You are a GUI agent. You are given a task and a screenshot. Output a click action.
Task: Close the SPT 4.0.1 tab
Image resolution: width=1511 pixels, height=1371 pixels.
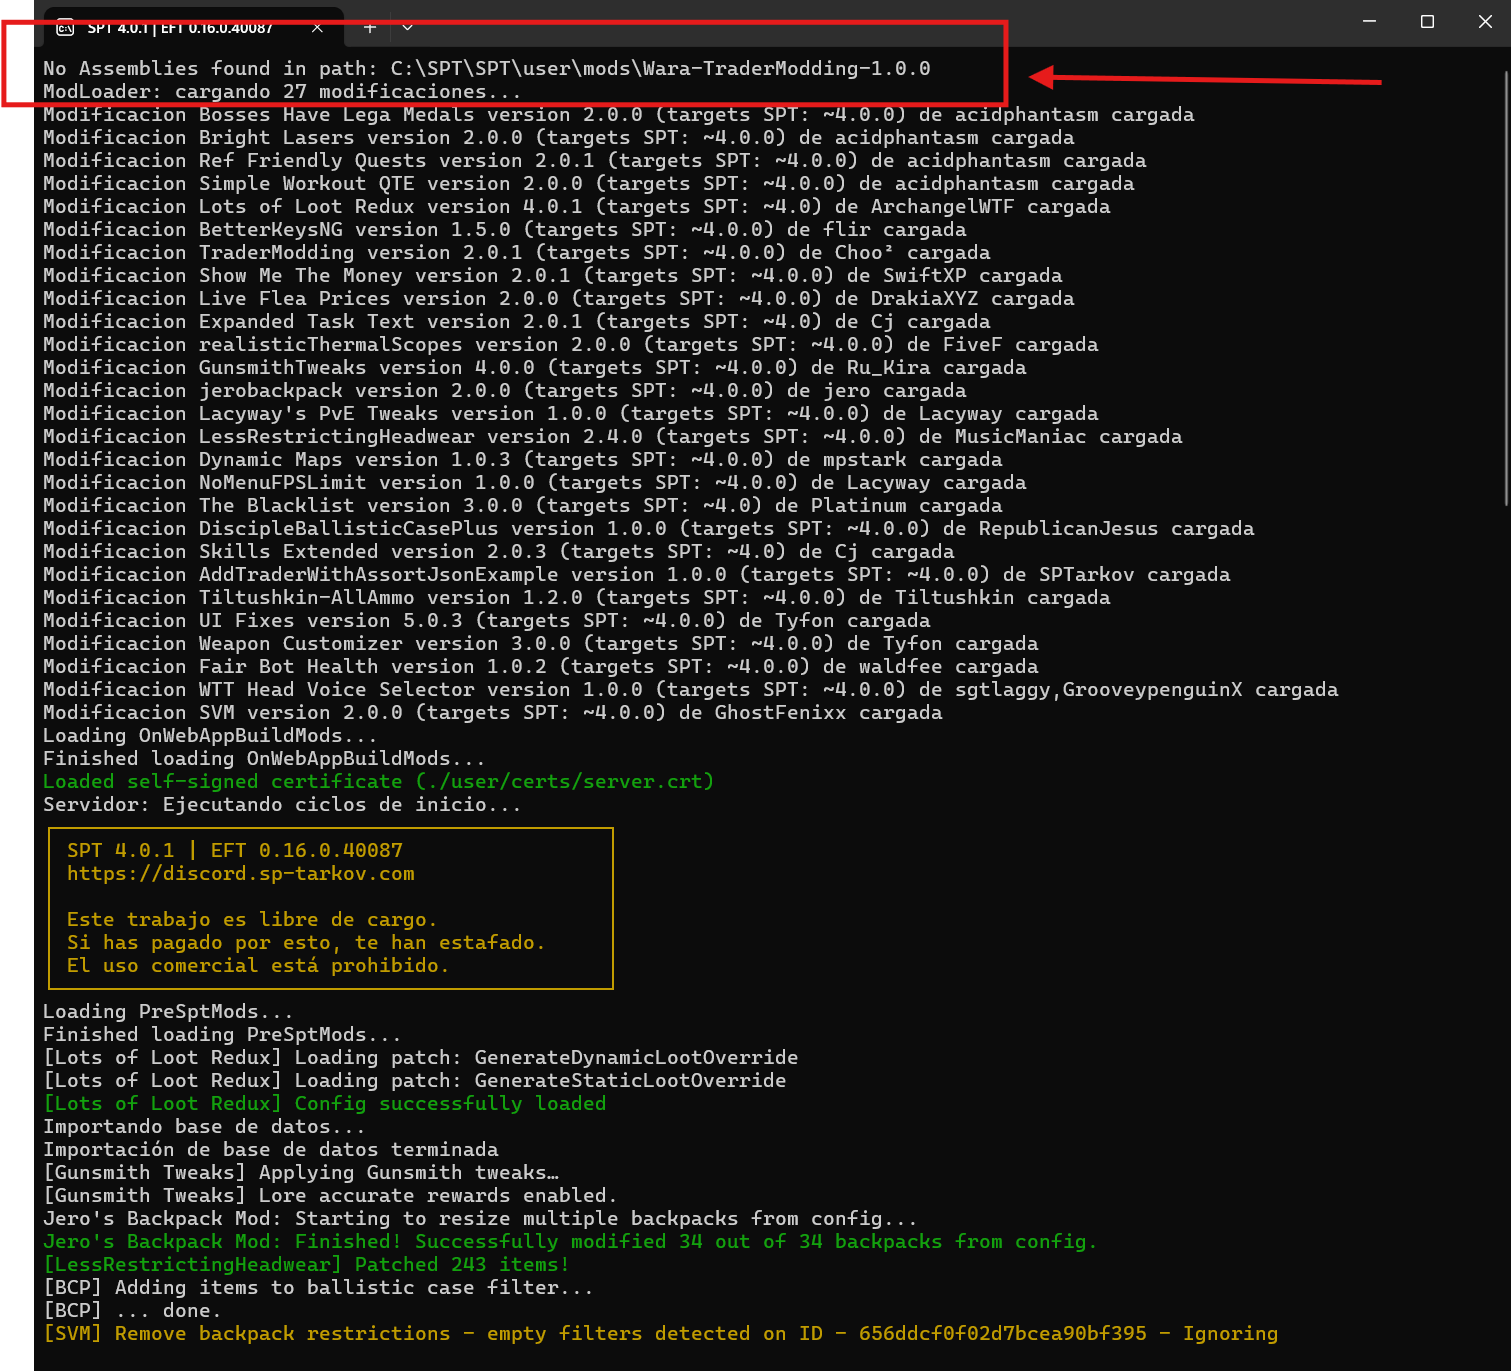(317, 27)
